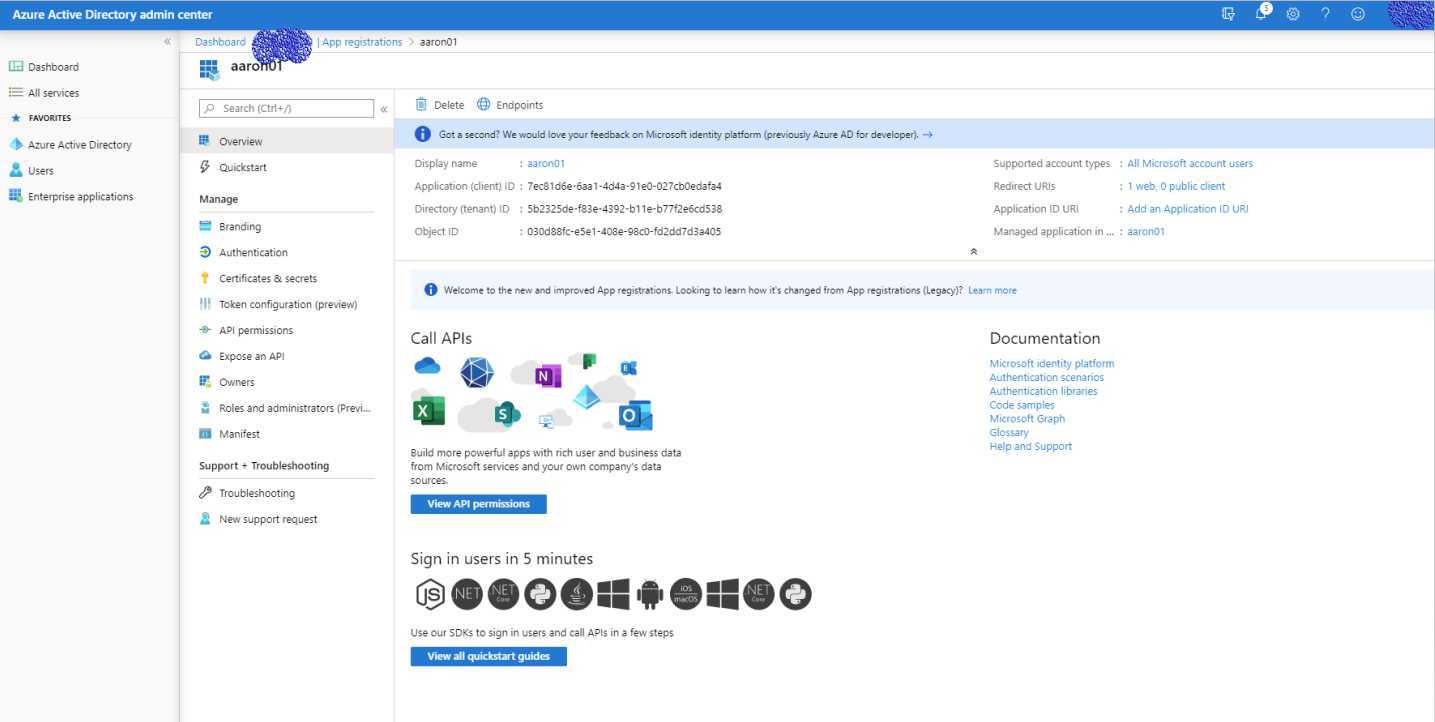1435x722 pixels.
Task: Open the Overview menu item
Action: pyautogui.click(x=286, y=142)
